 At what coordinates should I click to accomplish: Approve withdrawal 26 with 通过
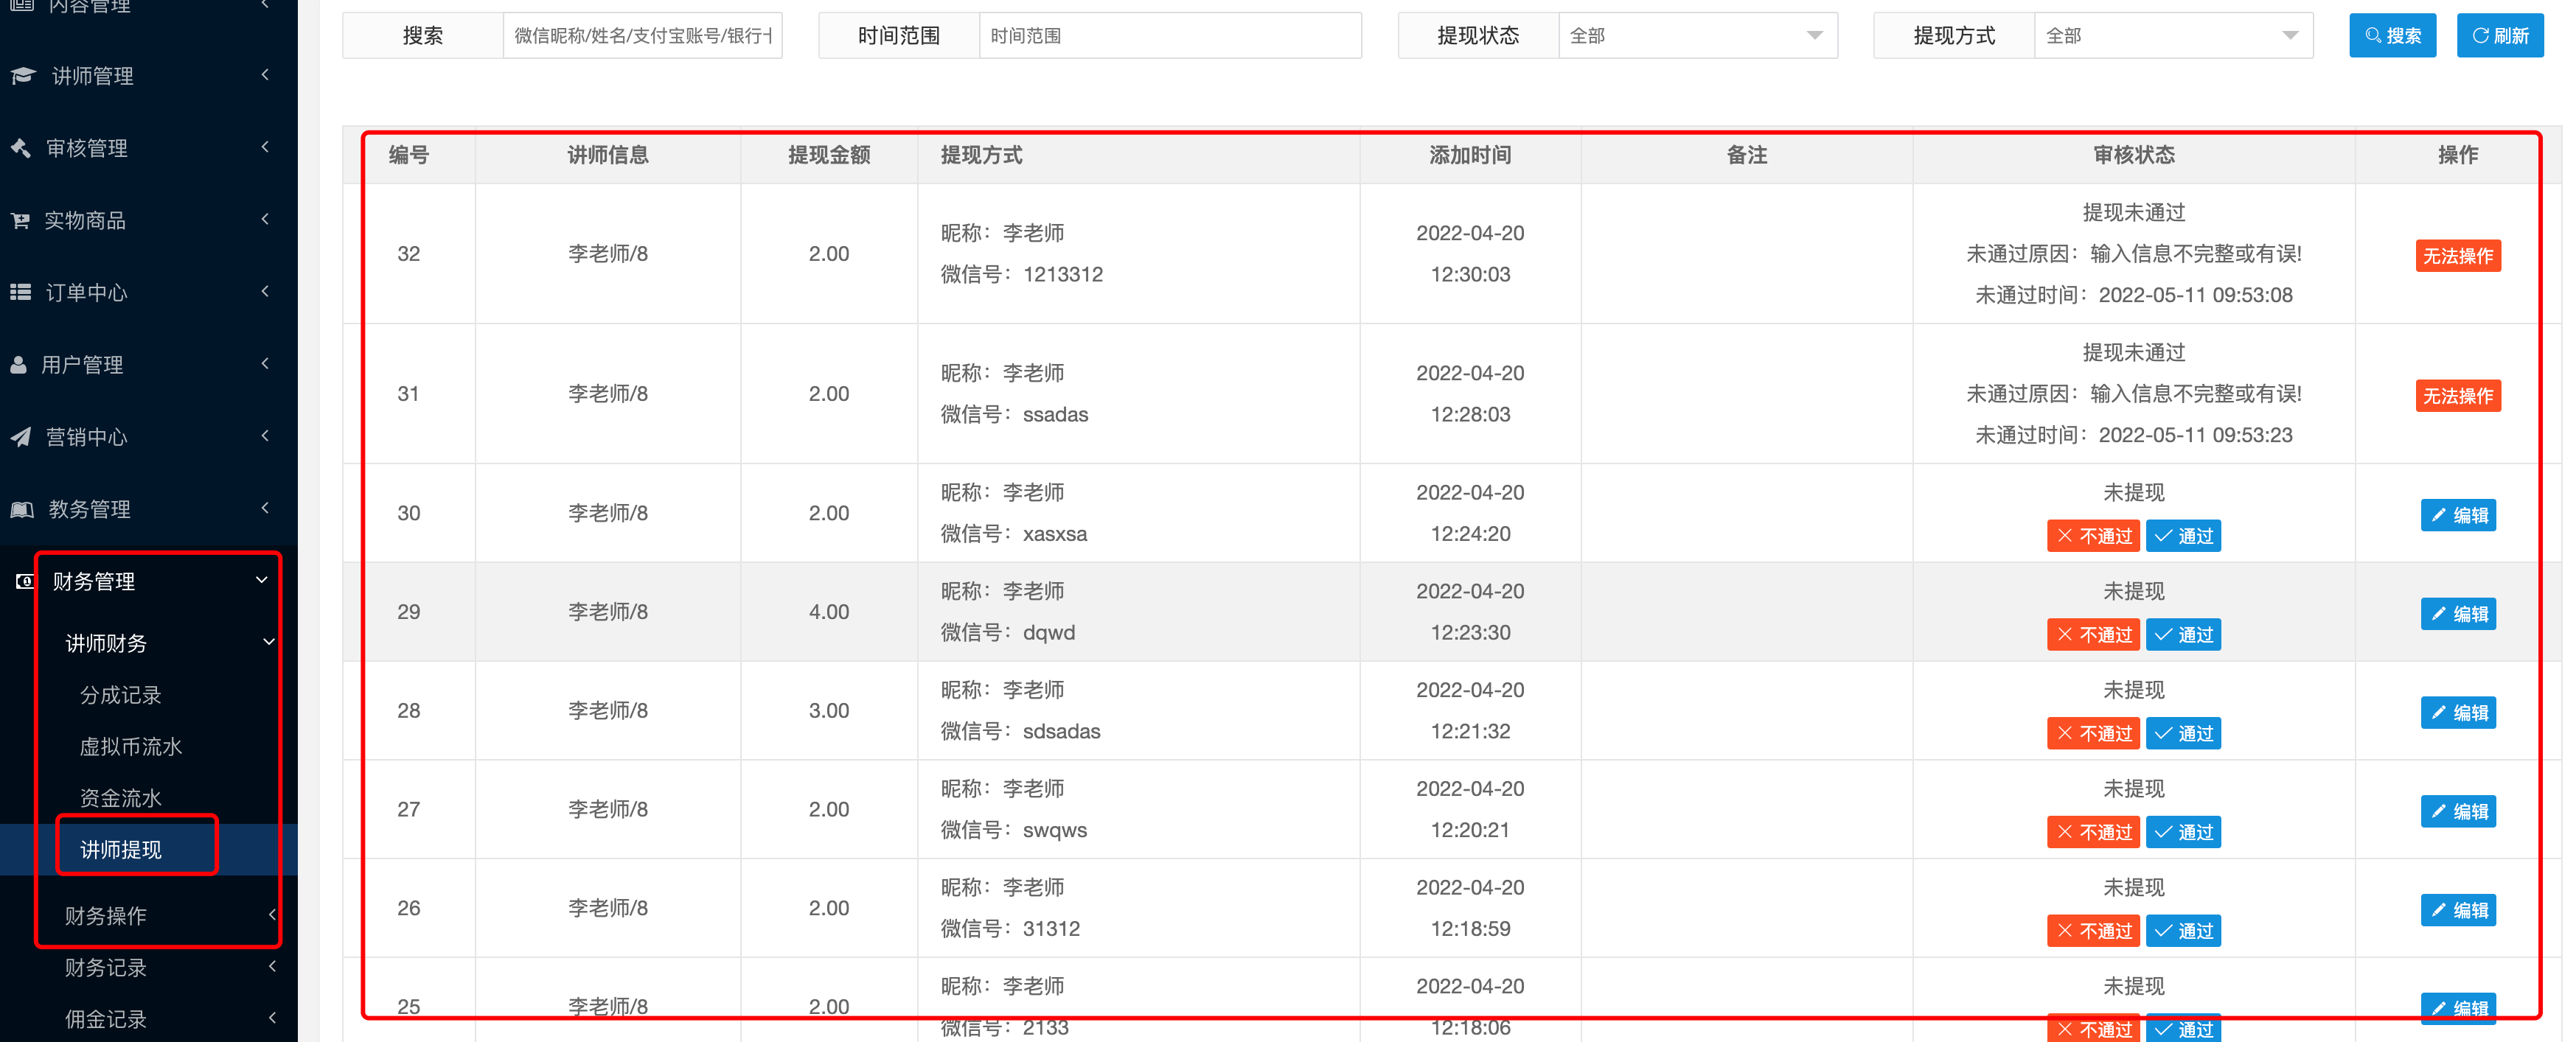pyautogui.click(x=2183, y=931)
